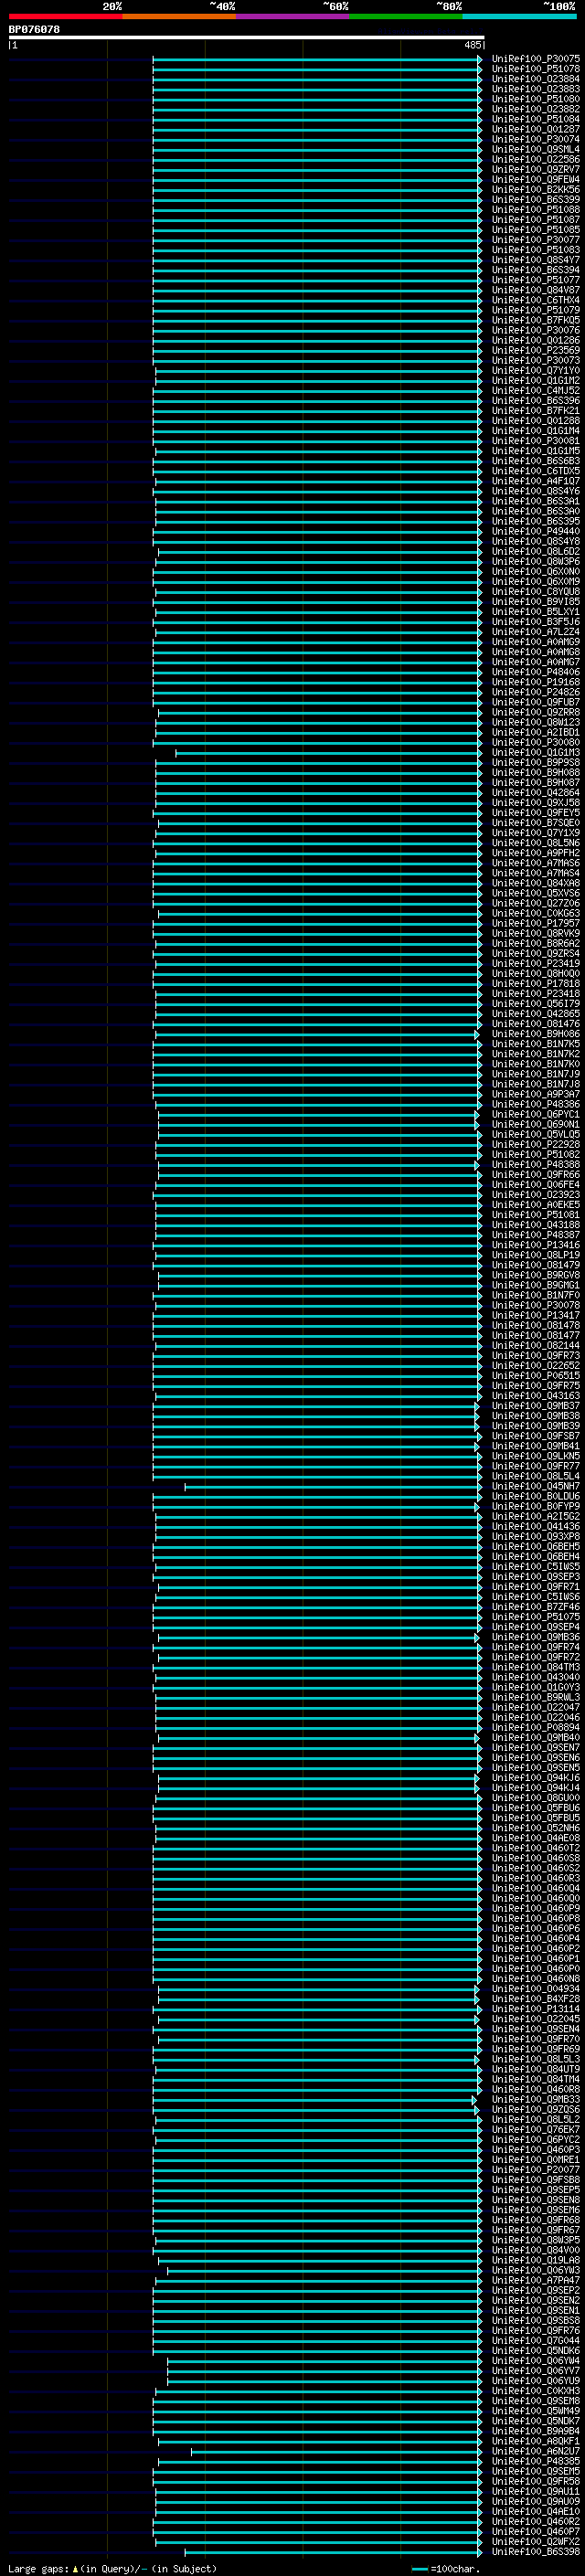585x2576 pixels.
Task: Select hit UniRef100_B6S399
Action: (536, 200)
